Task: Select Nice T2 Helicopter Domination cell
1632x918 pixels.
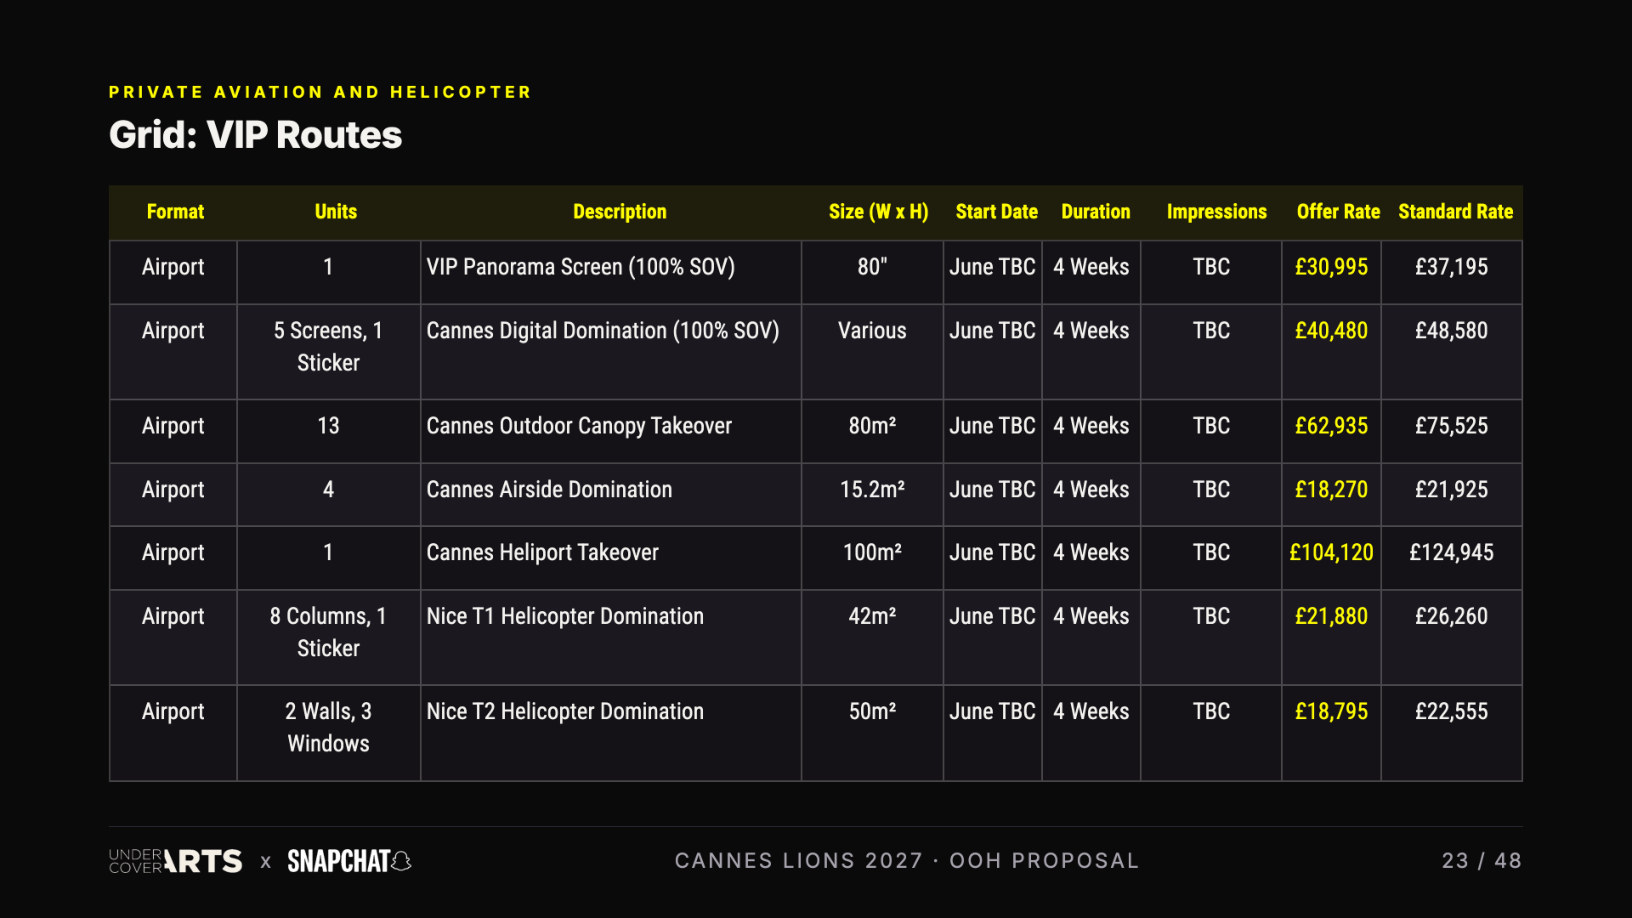Action: (x=611, y=733)
